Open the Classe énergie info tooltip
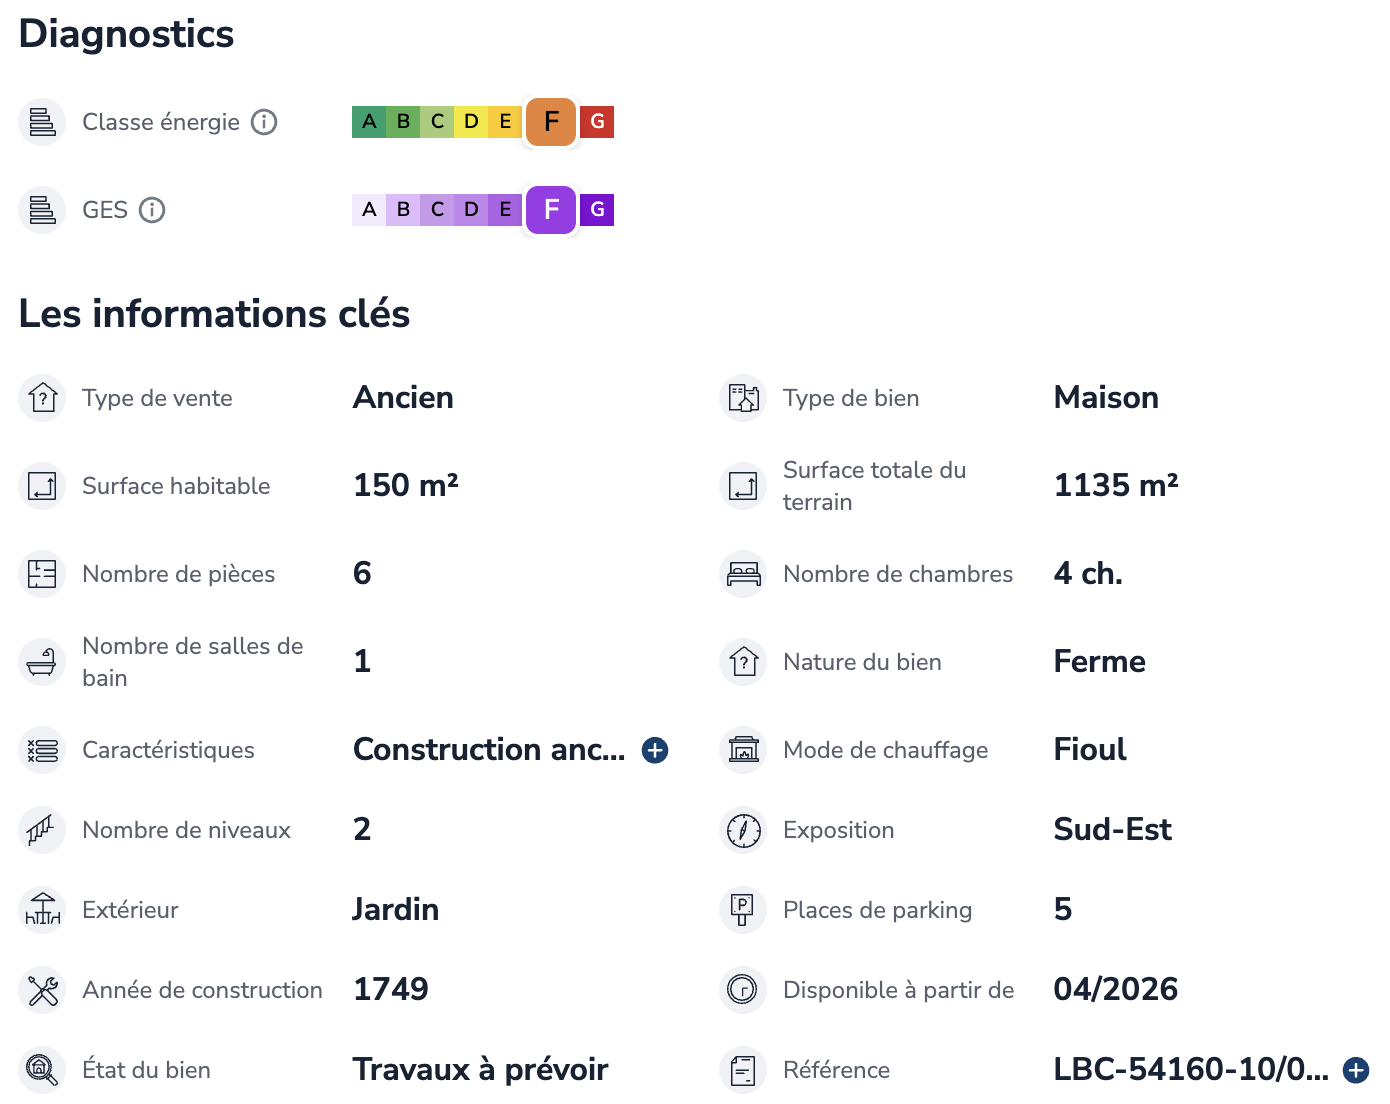The width and height of the screenshot is (1390, 1104). pos(264,122)
